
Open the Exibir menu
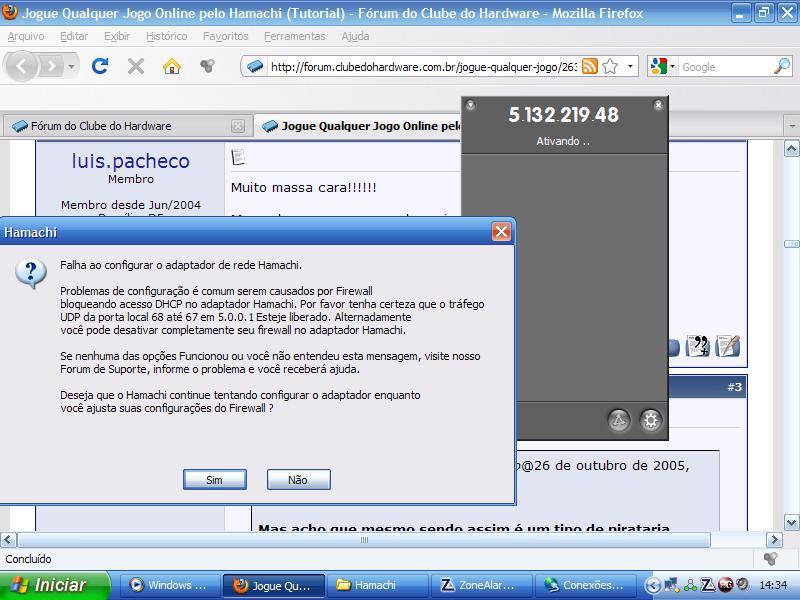117,36
